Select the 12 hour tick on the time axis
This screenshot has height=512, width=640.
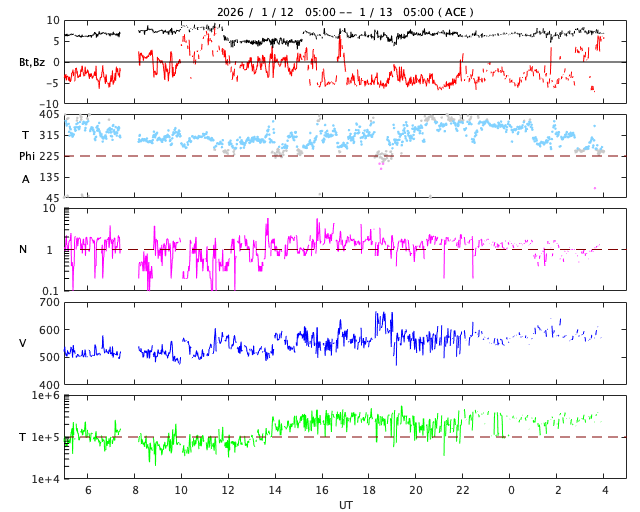point(228,490)
